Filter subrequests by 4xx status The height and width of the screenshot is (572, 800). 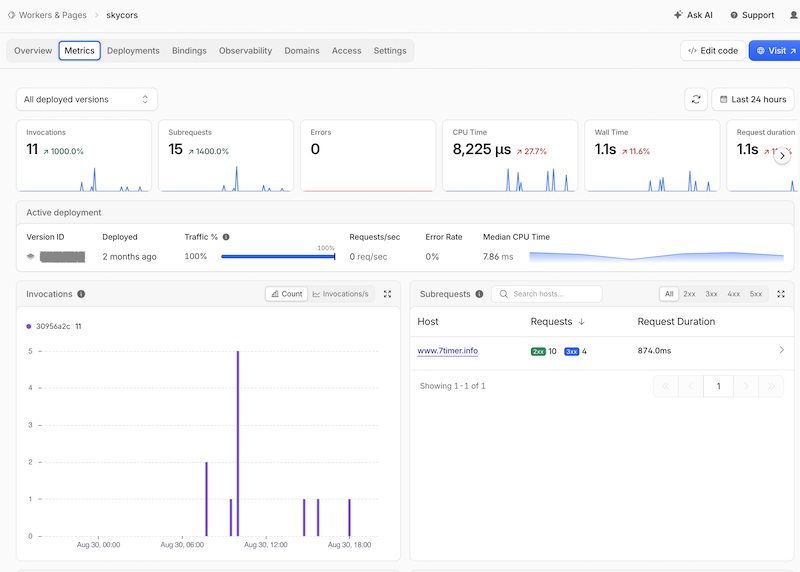tap(734, 294)
